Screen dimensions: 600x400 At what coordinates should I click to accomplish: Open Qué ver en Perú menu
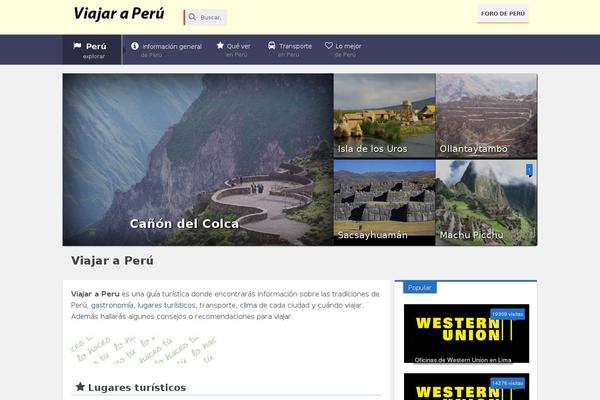pos(234,50)
